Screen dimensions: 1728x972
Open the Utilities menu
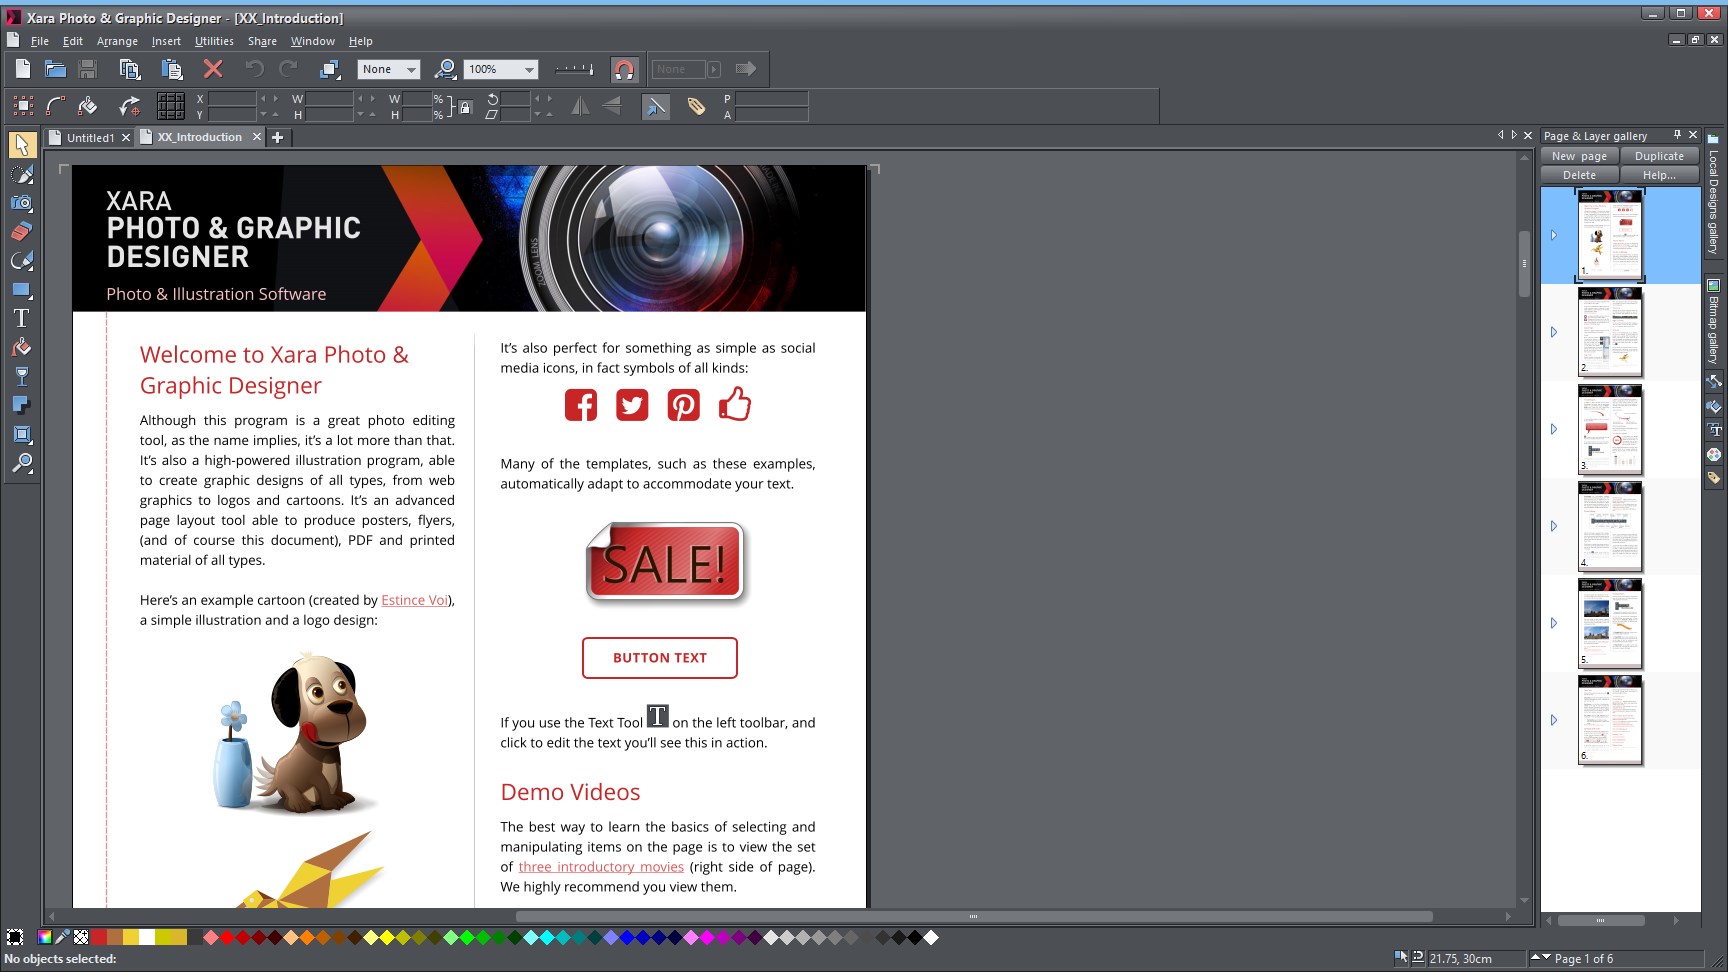(214, 41)
